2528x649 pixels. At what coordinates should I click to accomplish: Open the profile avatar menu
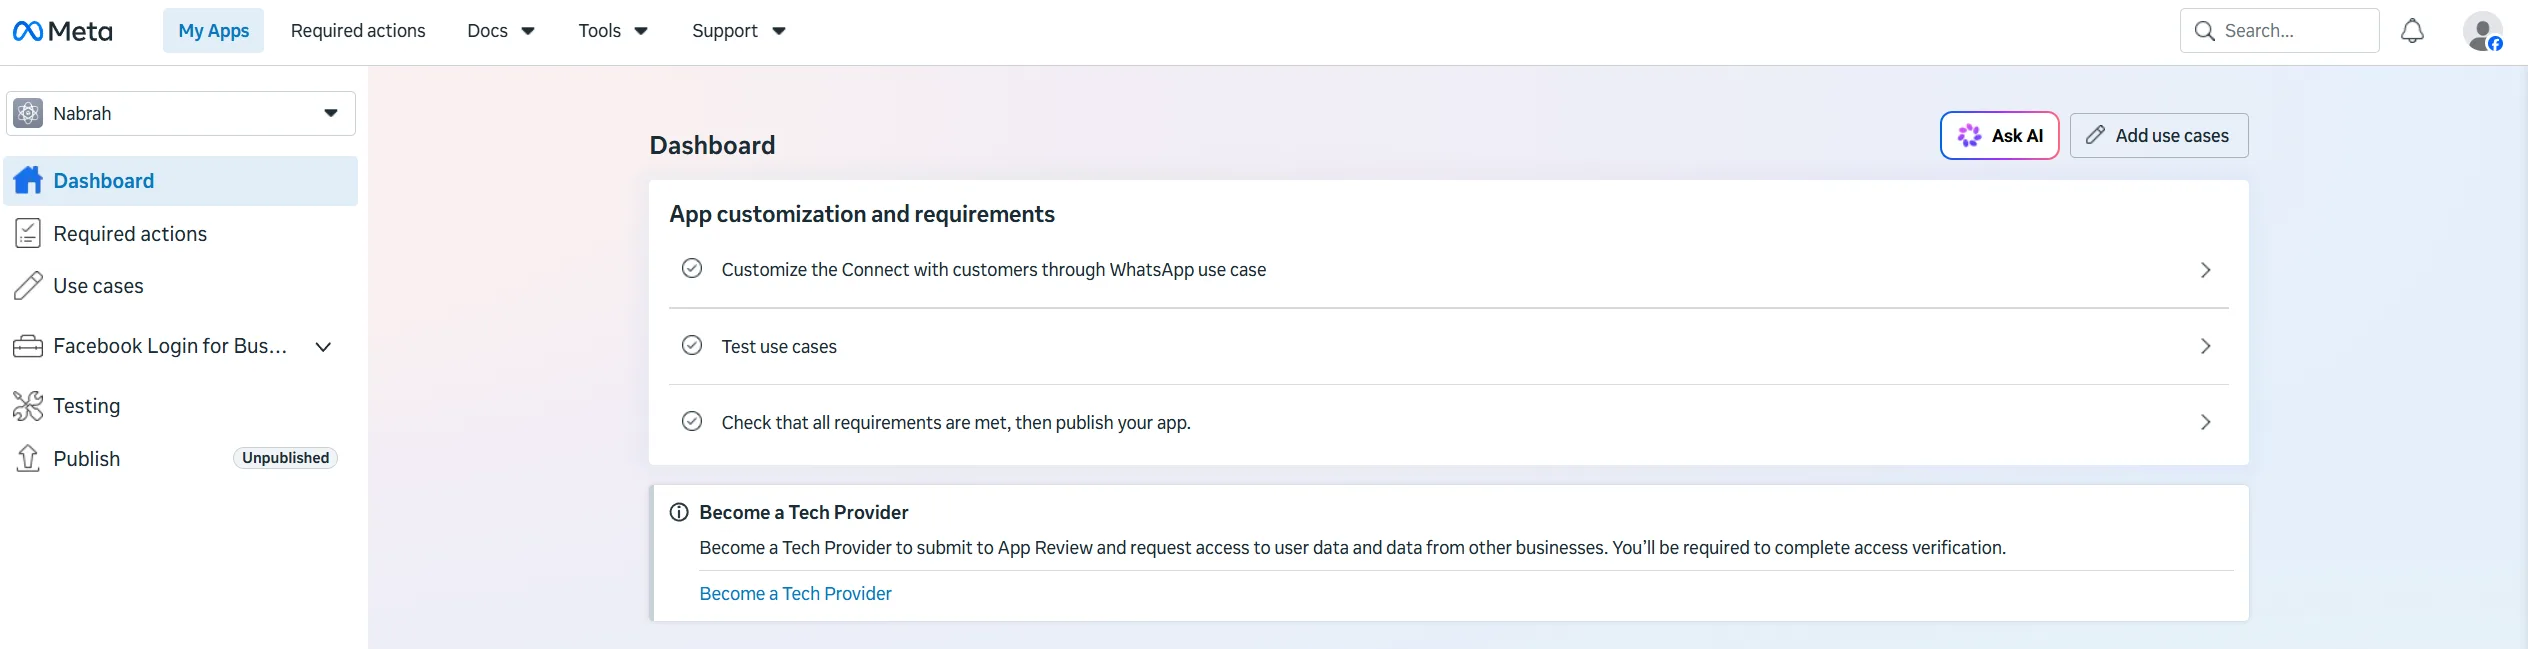(x=2482, y=31)
